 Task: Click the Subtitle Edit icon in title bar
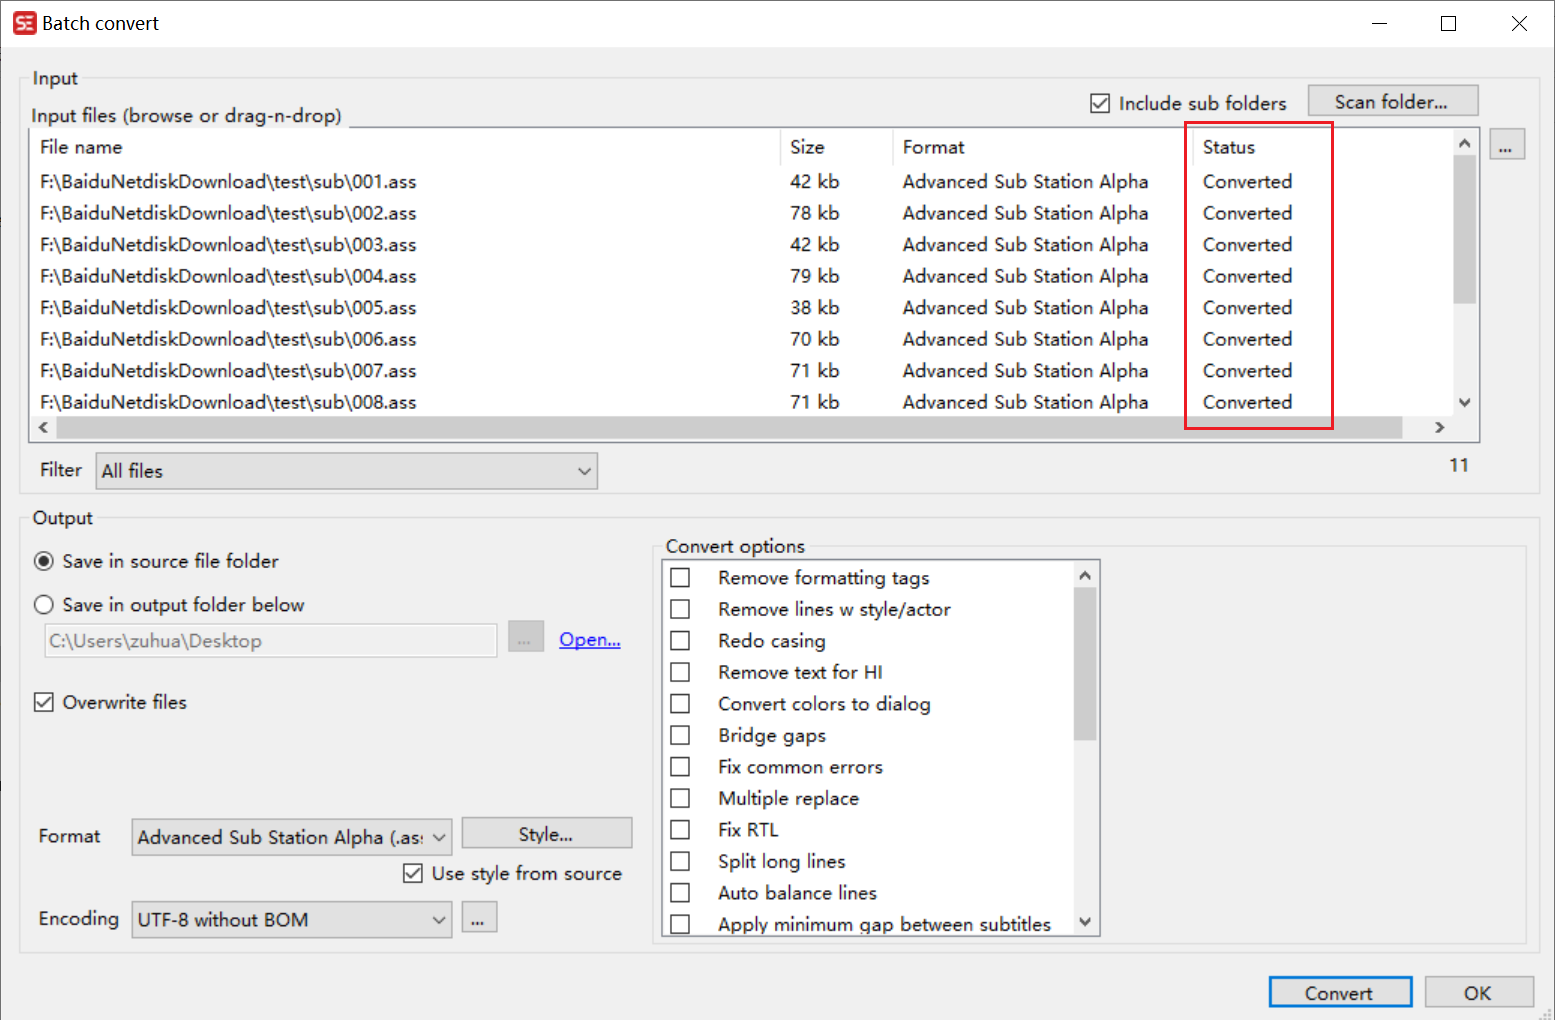click(x=24, y=22)
